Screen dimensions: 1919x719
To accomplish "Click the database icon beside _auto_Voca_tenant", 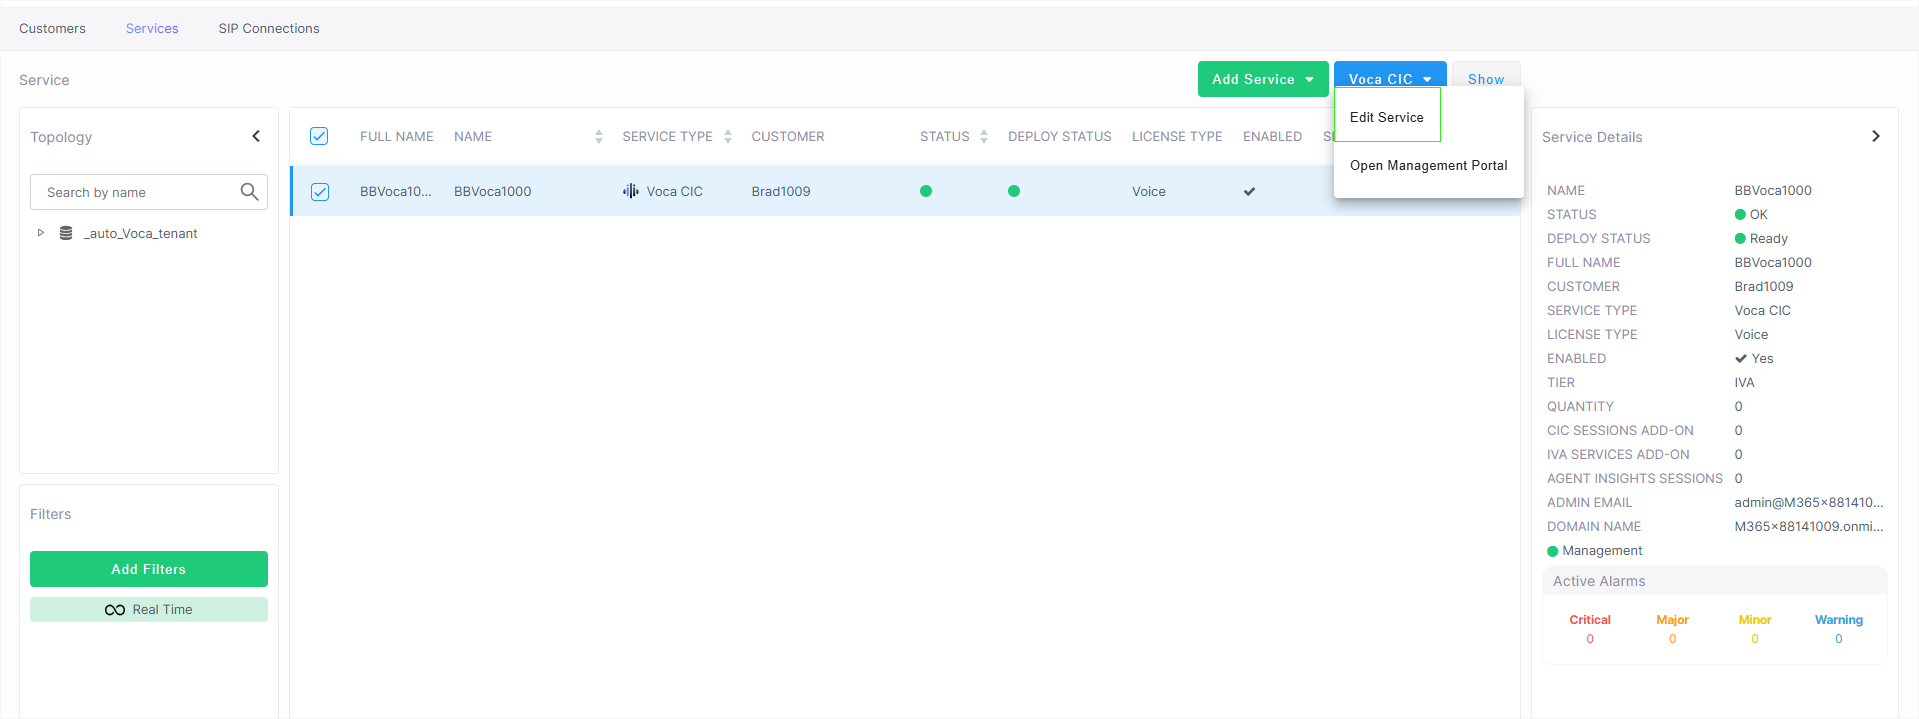I will click(x=66, y=233).
